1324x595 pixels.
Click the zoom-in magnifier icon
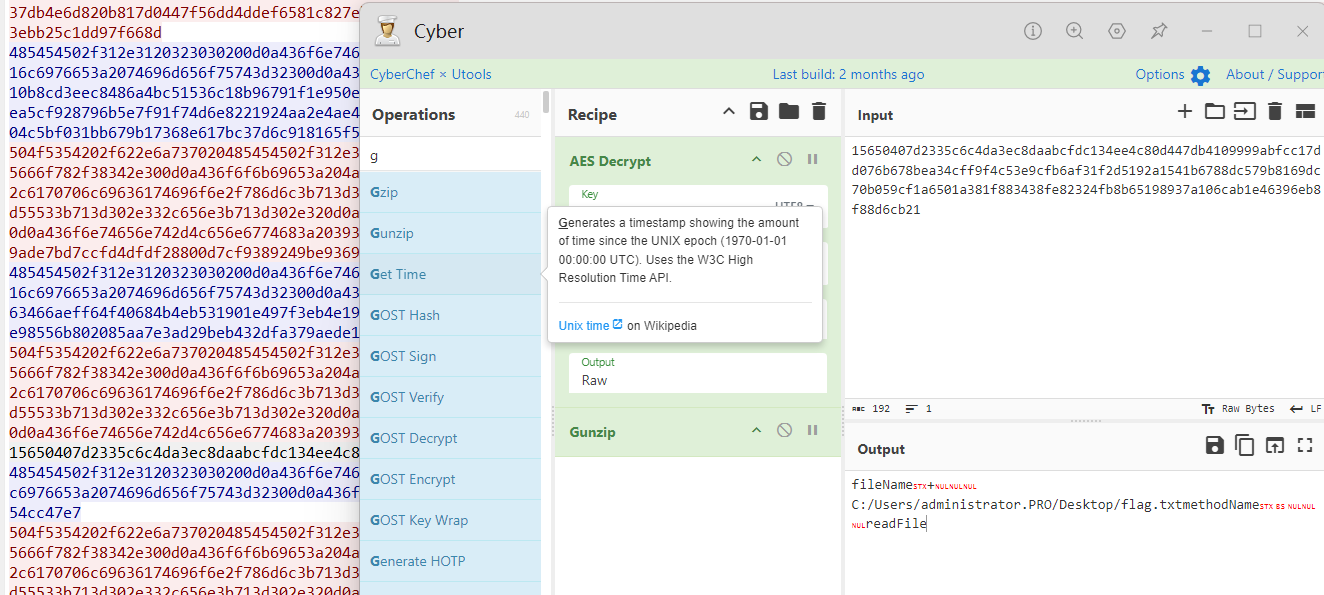[1075, 31]
